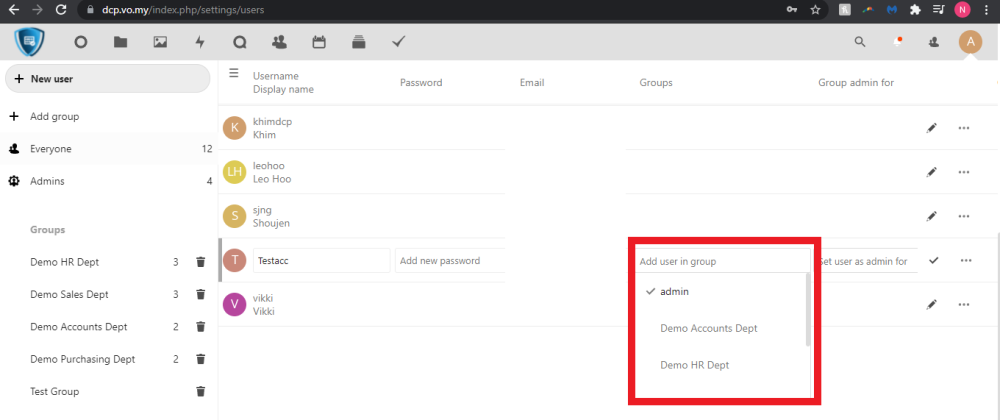The image size is (1000, 420).
Task: Delete Demo Sales Dept group trash icon
Action: (x=200, y=294)
